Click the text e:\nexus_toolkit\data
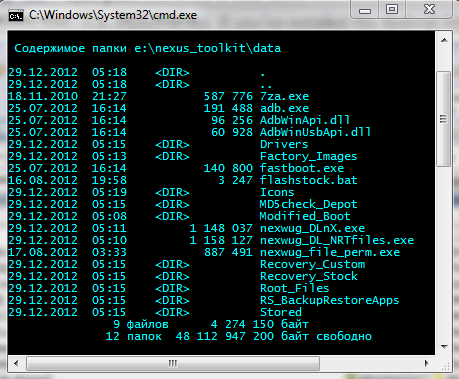Screen dimensions: 459x379 pos(208,48)
